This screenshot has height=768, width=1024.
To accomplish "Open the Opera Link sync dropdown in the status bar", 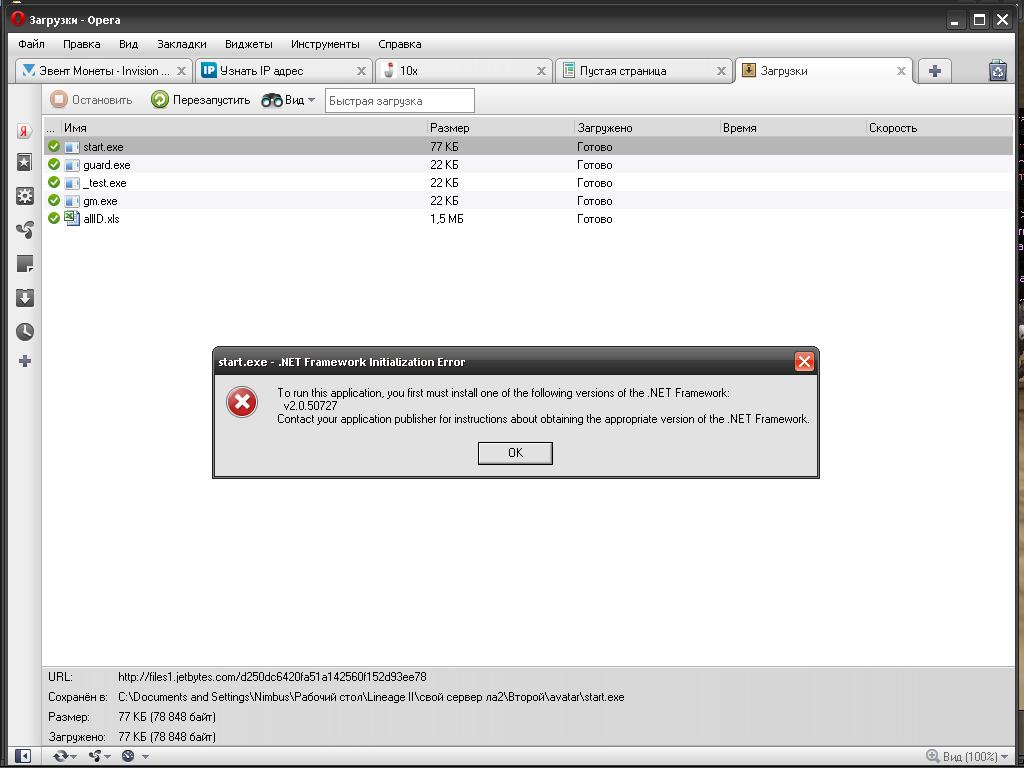I will pyautogui.click(x=64, y=756).
